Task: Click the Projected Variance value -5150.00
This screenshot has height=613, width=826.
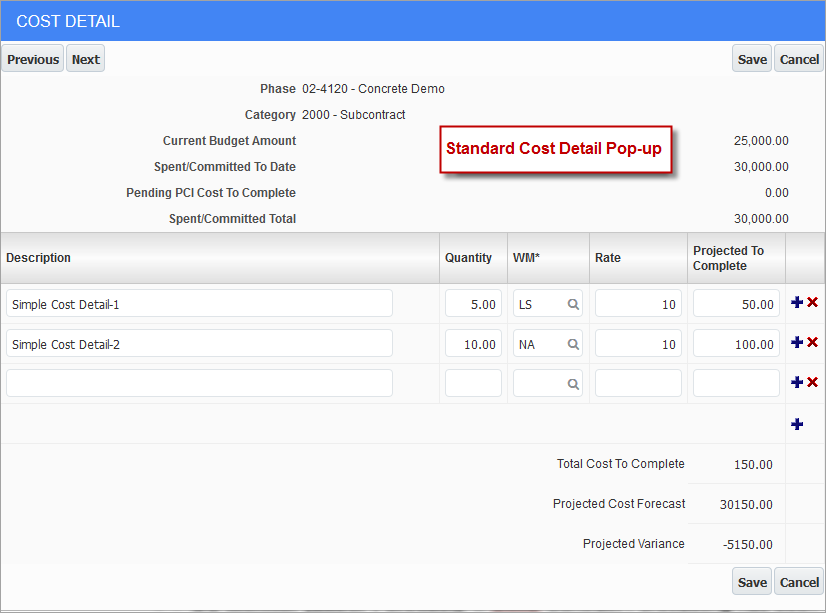Action: 748,545
